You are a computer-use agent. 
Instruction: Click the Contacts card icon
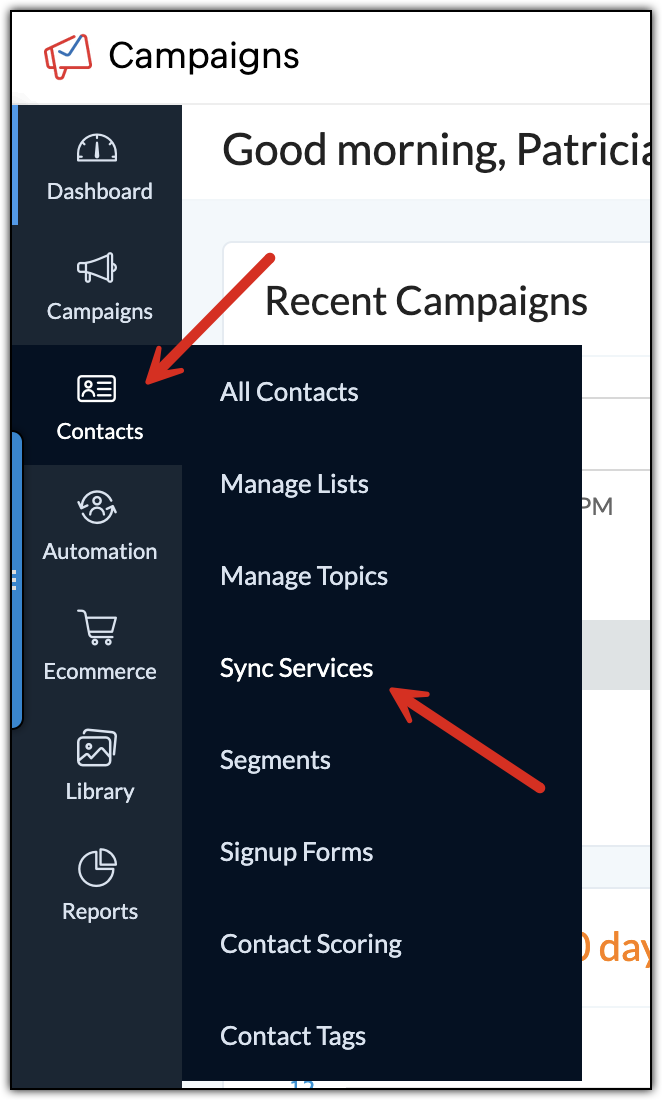[x=99, y=386]
